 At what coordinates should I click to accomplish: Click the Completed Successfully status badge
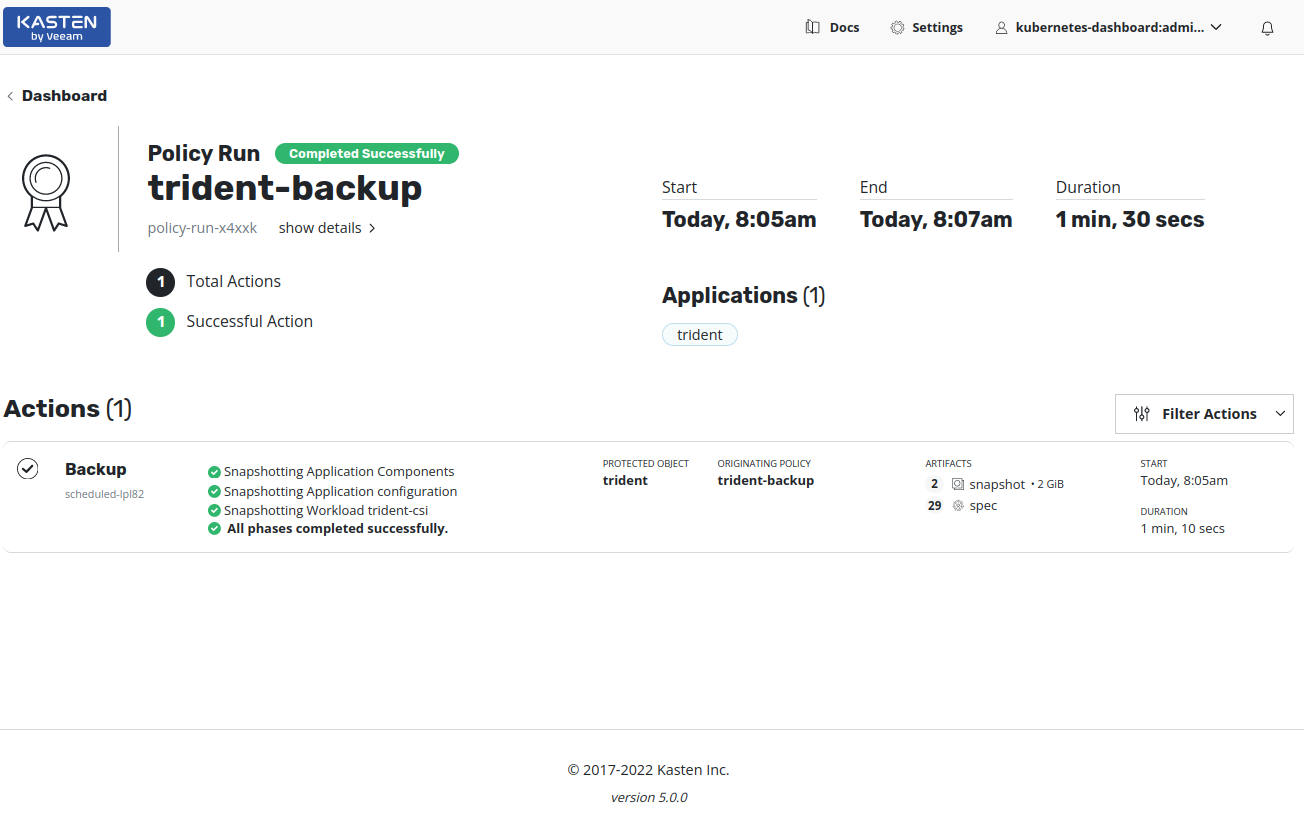(x=367, y=154)
